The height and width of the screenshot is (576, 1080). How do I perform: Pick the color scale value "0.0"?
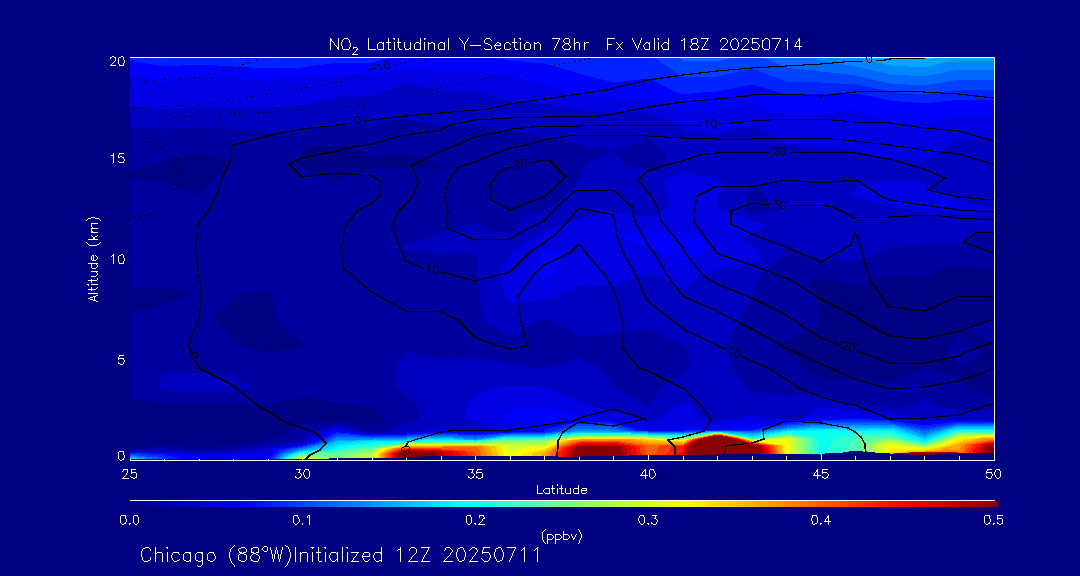130,520
